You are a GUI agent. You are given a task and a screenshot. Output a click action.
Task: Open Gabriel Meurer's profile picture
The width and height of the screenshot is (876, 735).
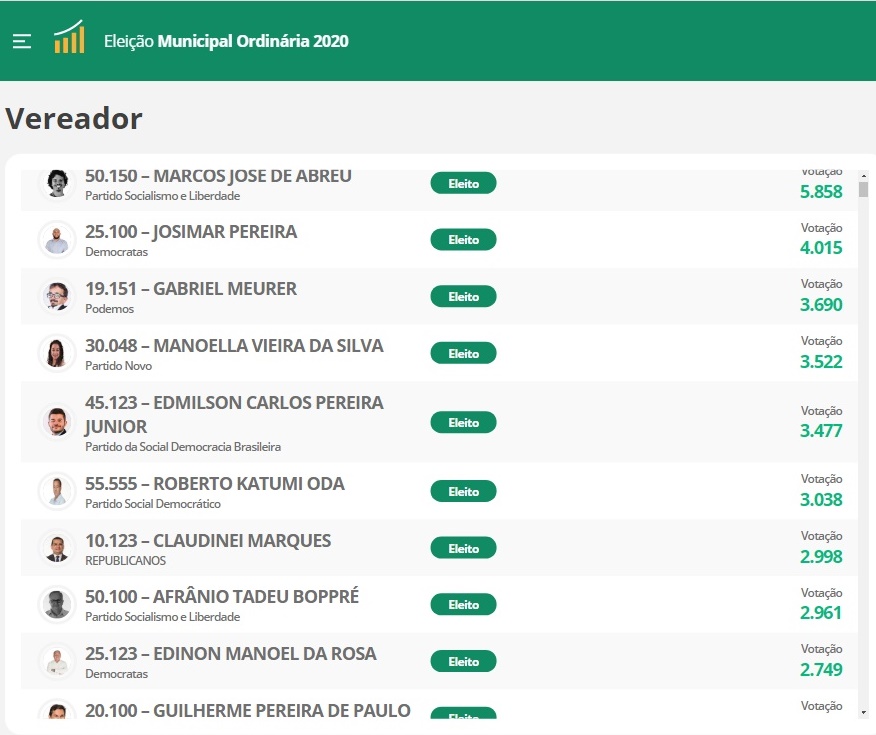[57, 297]
